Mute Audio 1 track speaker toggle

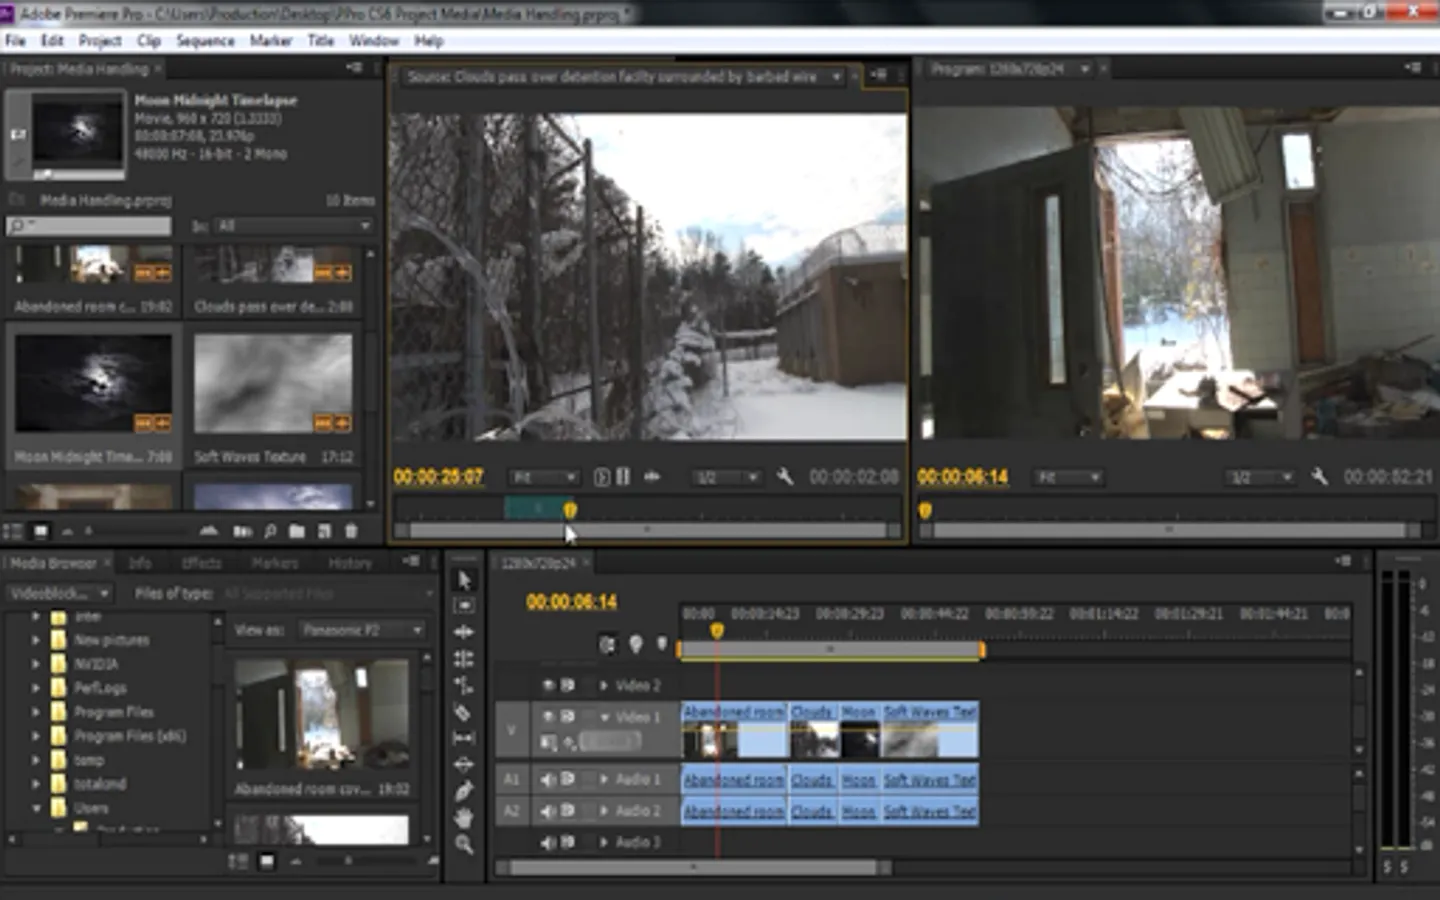[x=548, y=779]
